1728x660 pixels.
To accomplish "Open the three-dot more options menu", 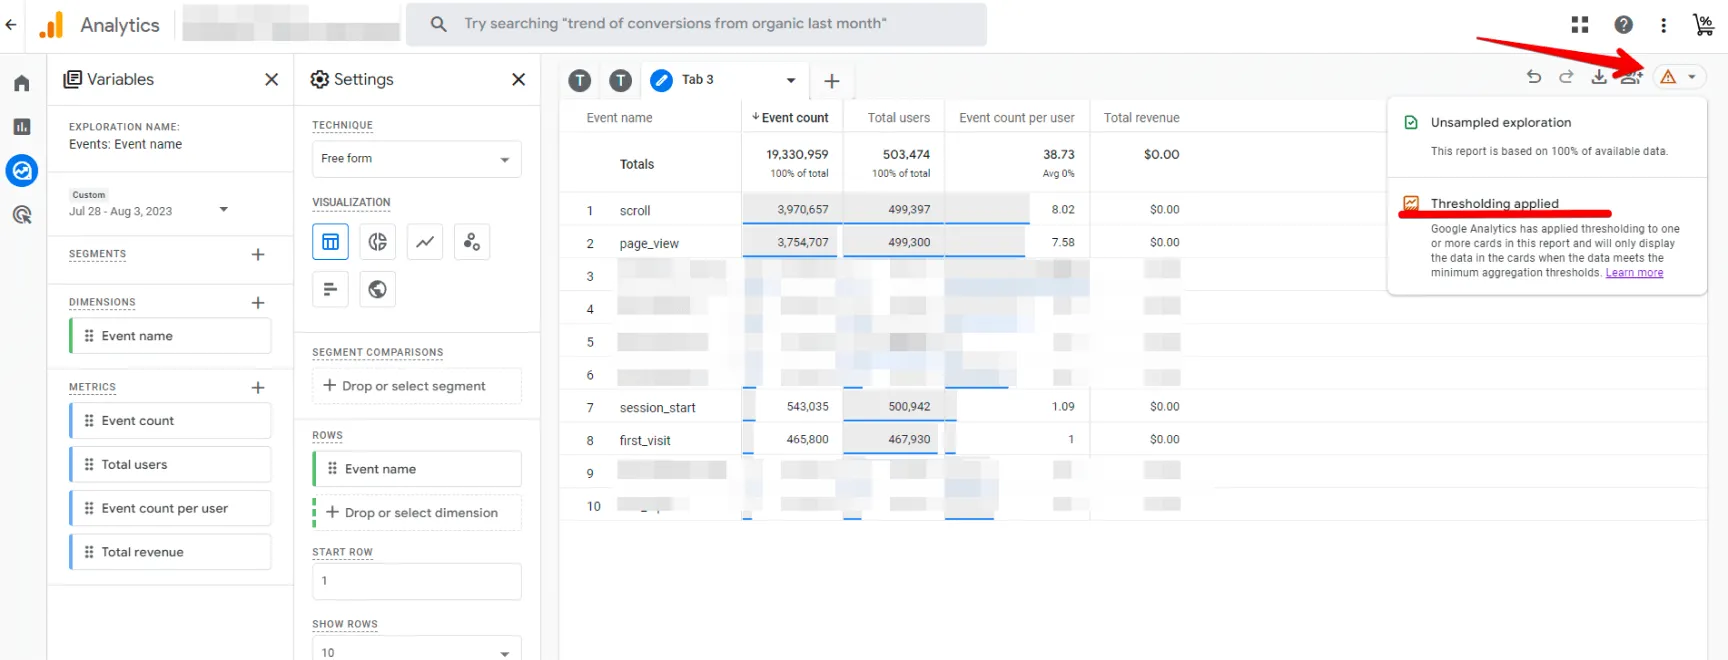I will pos(1664,25).
